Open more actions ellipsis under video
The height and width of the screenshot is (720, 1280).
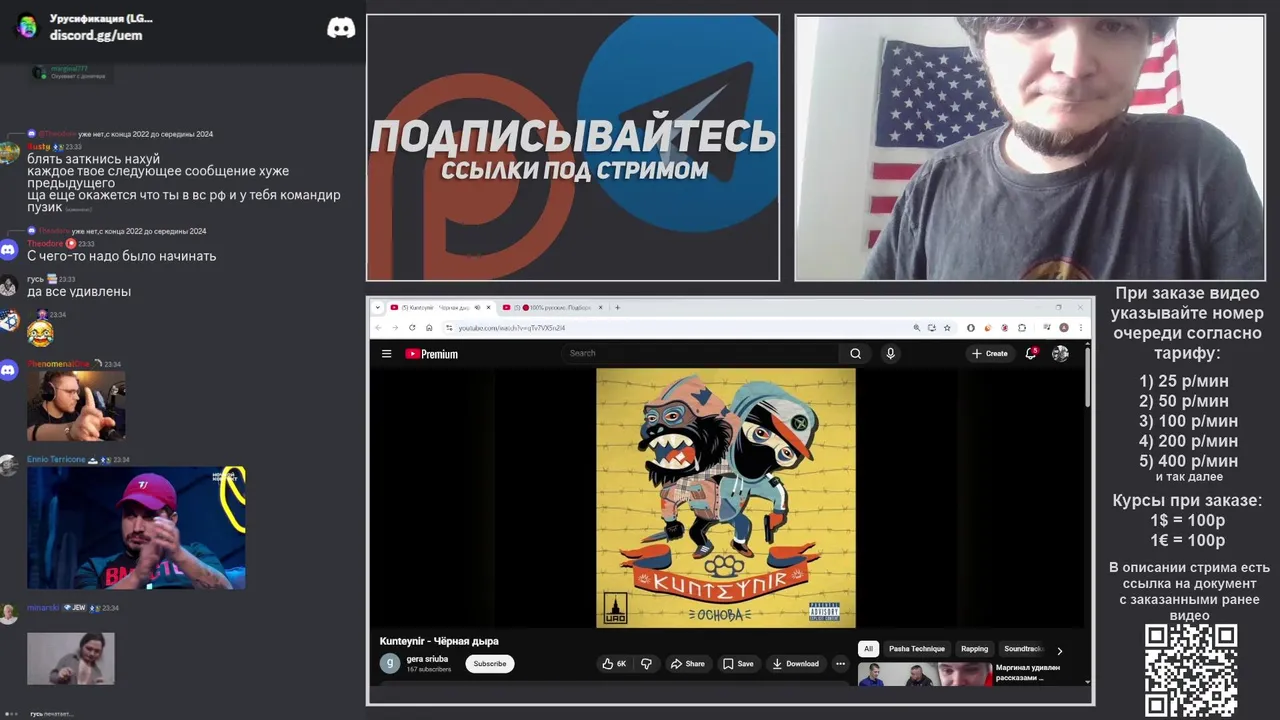[x=840, y=664]
